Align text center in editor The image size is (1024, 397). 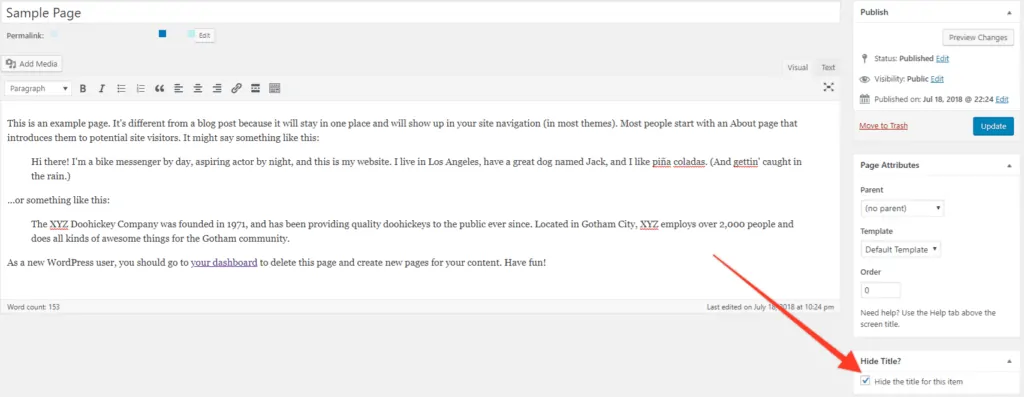pos(197,88)
